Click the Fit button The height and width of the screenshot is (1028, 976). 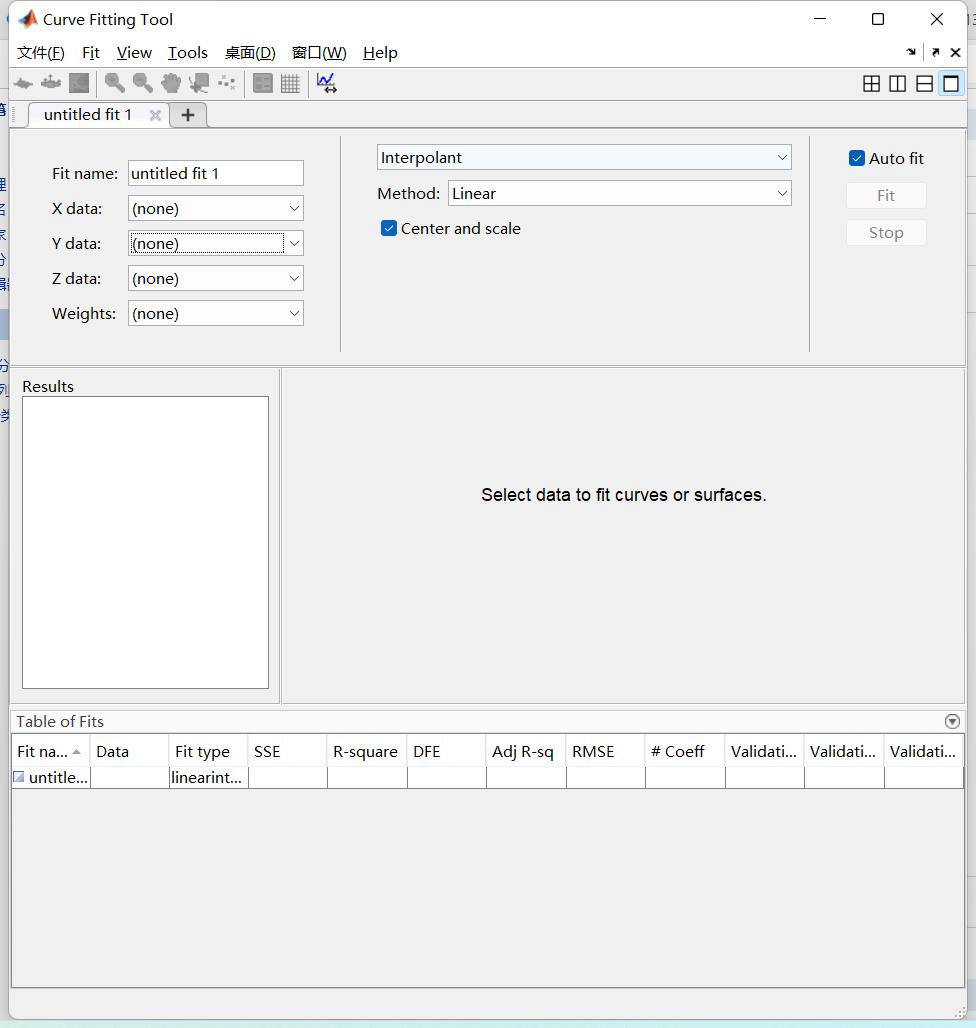[886, 195]
